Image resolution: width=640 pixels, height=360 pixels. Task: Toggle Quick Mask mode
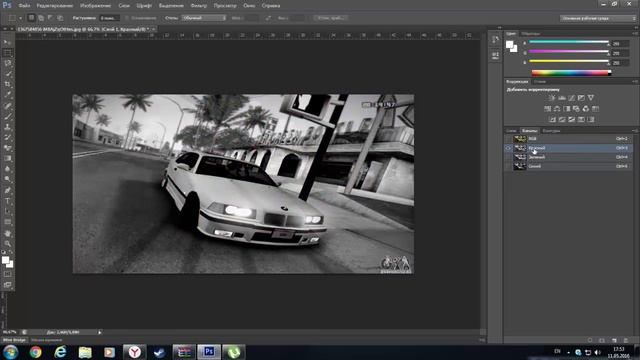point(8,274)
